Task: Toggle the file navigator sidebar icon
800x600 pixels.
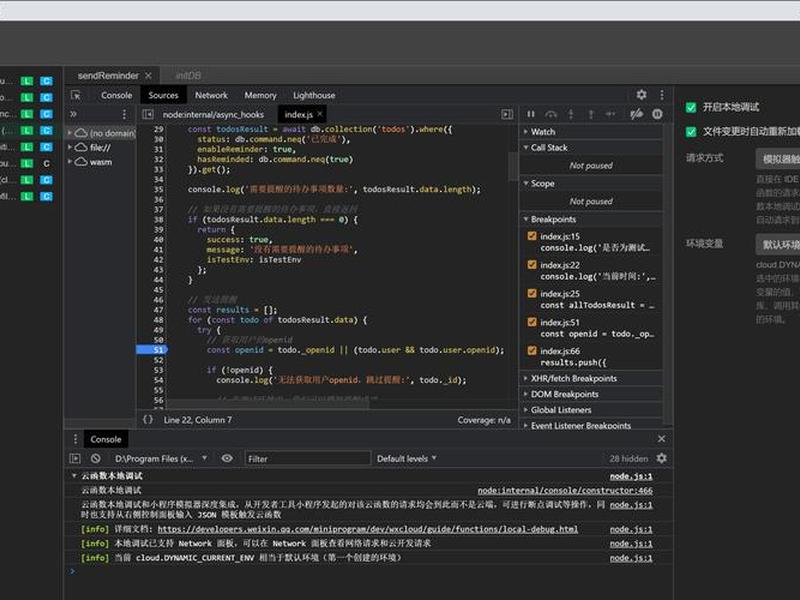Action: (x=148, y=114)
